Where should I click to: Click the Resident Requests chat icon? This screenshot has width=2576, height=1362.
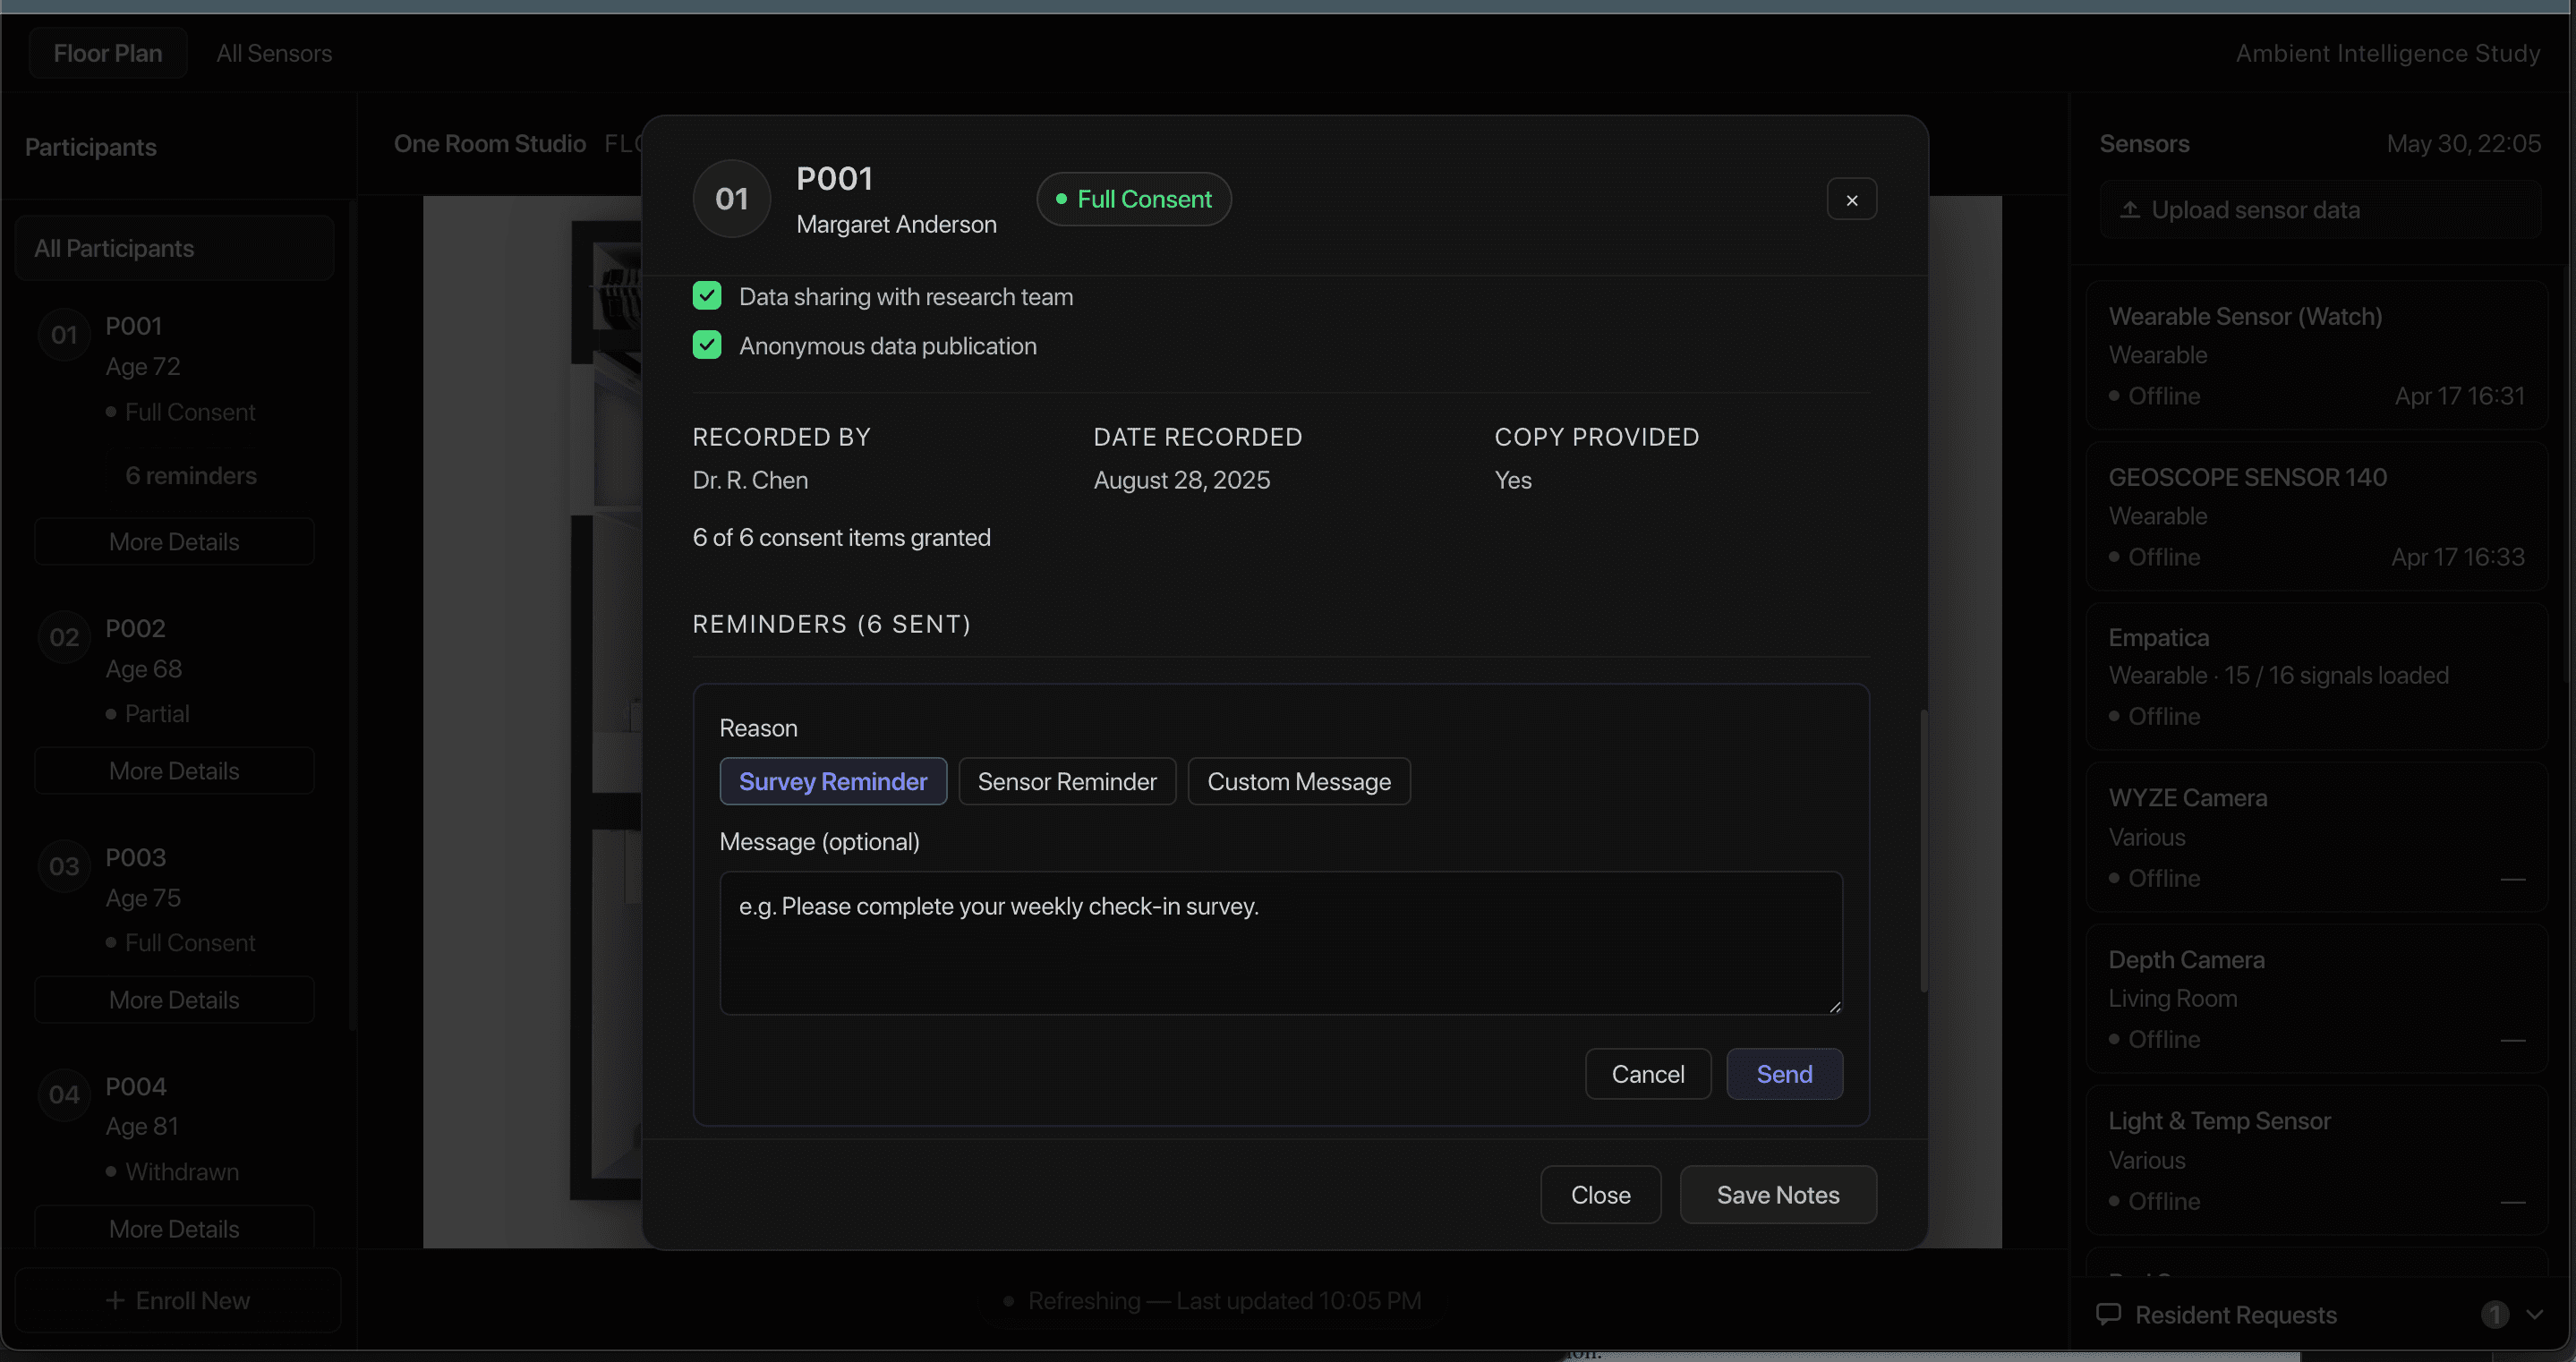coord(2108,1314)
